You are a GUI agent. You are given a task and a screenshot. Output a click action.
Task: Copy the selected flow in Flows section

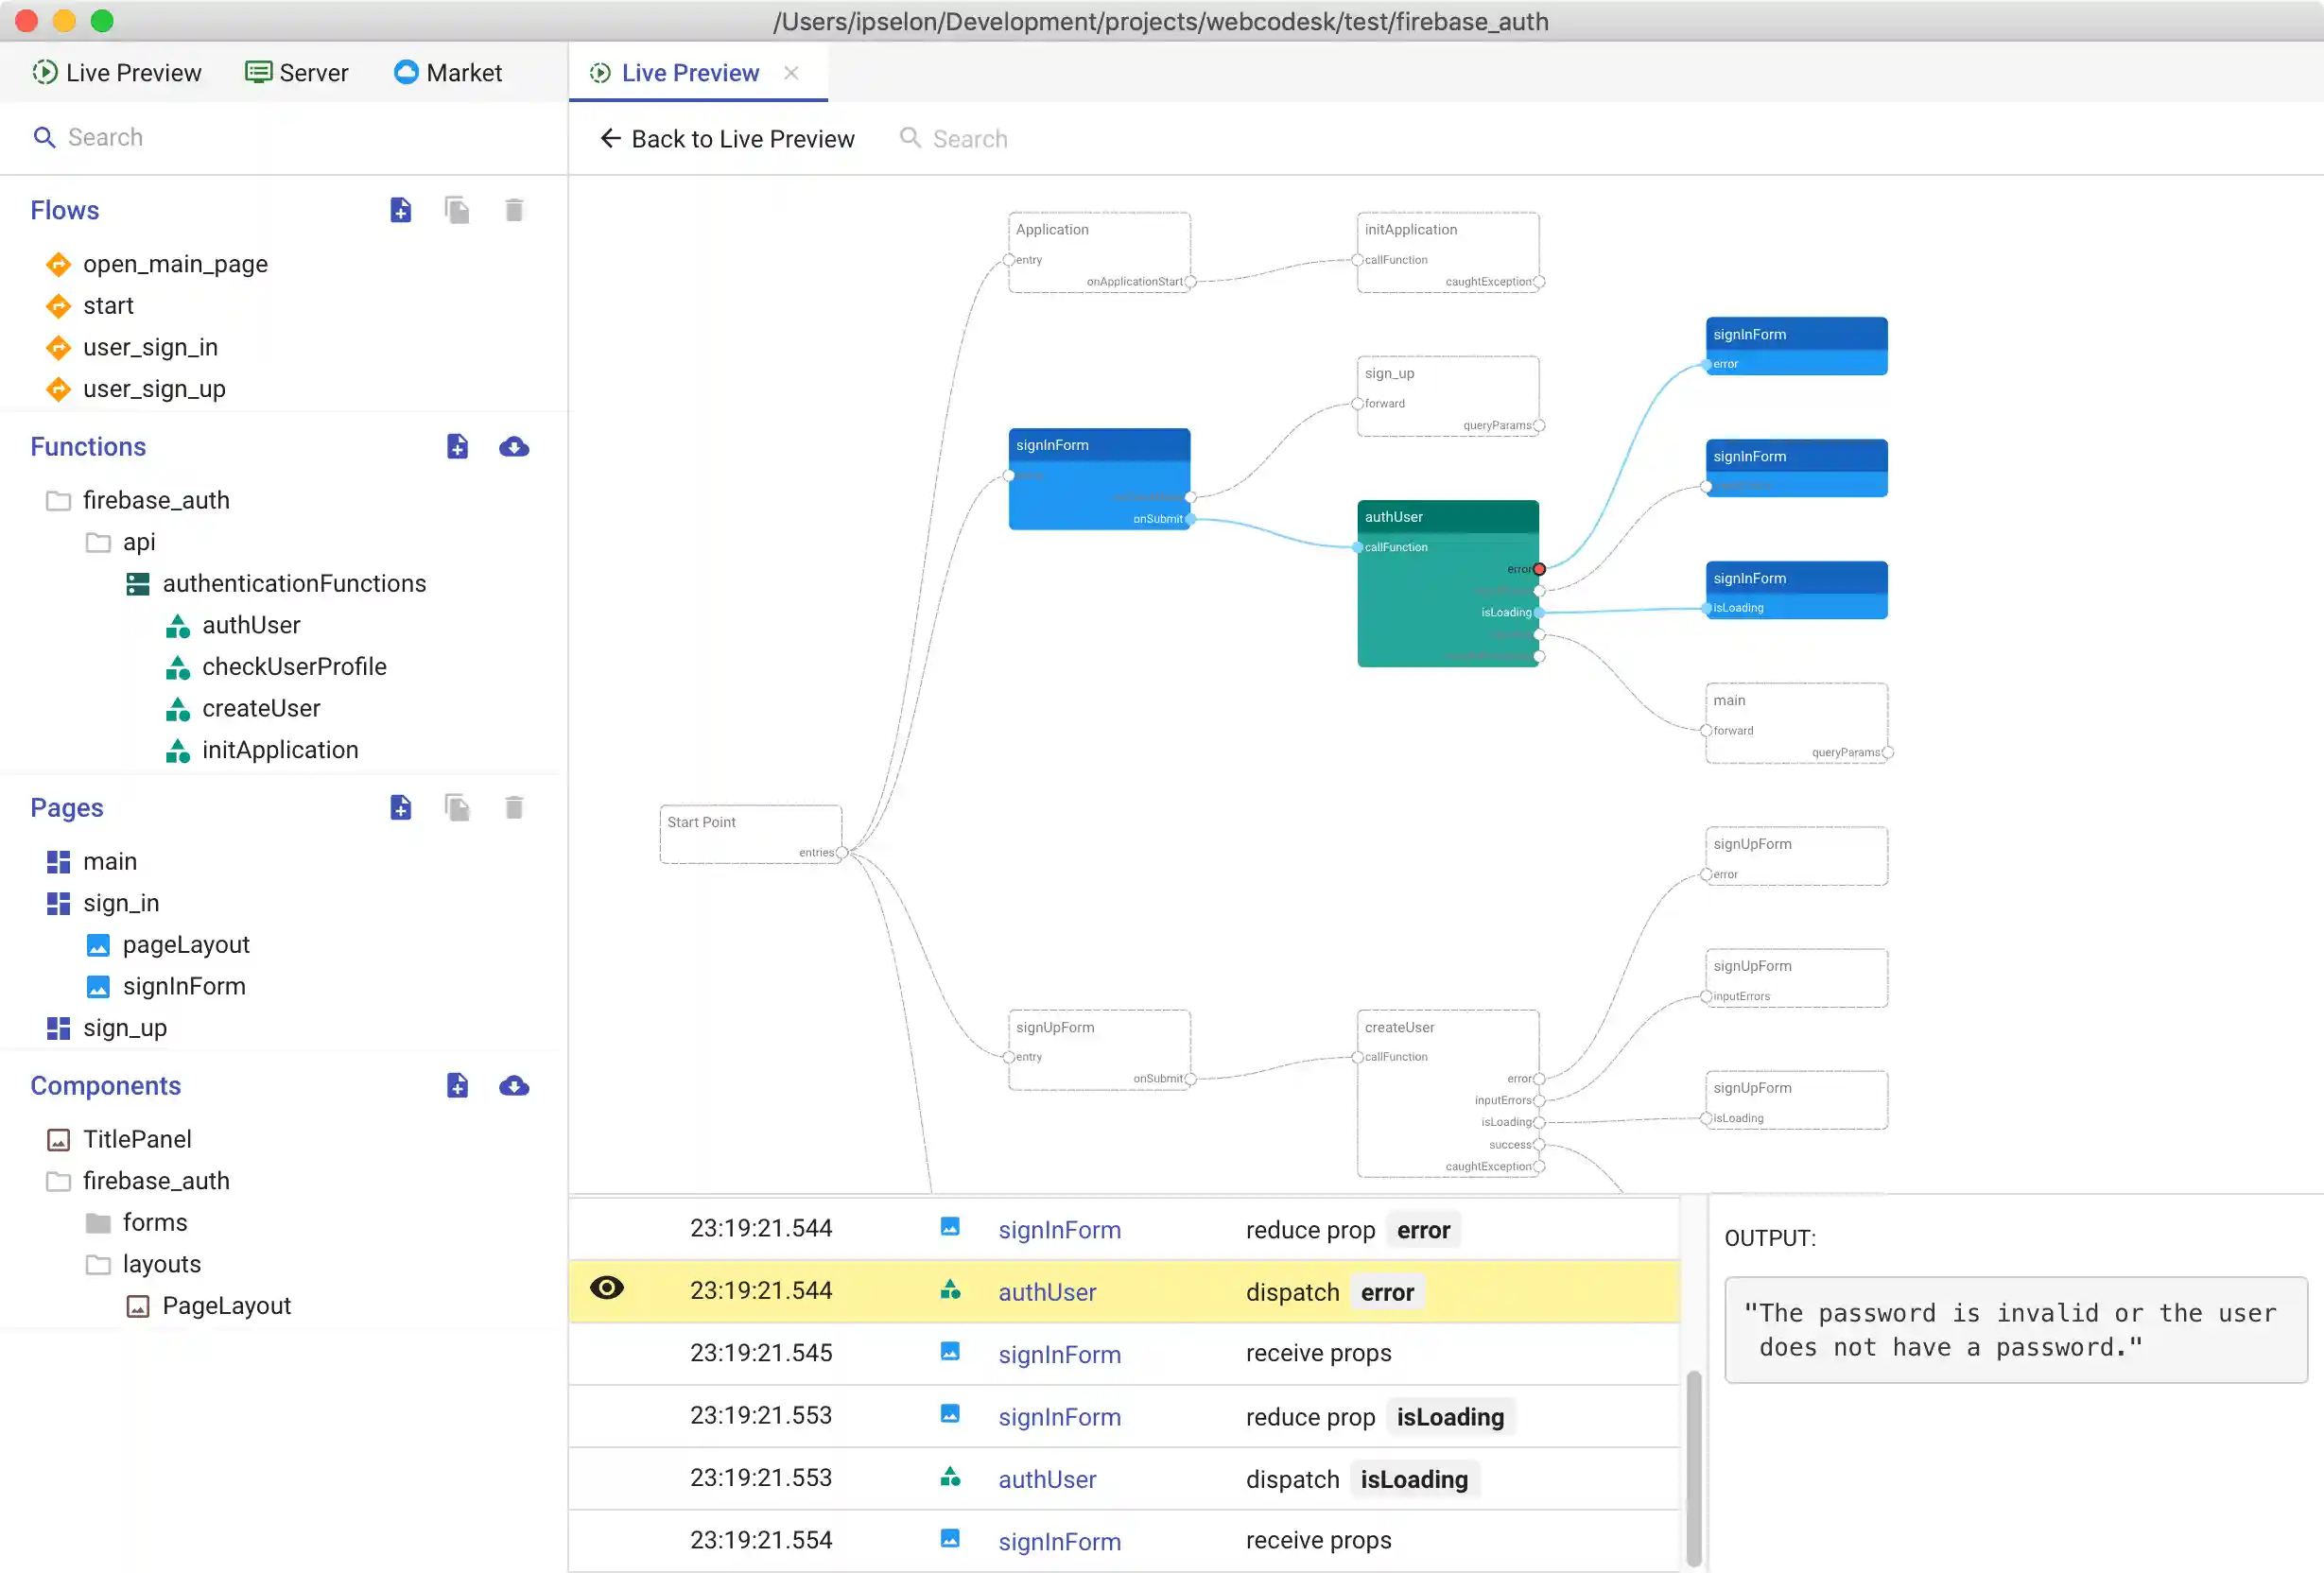point(457,210)
